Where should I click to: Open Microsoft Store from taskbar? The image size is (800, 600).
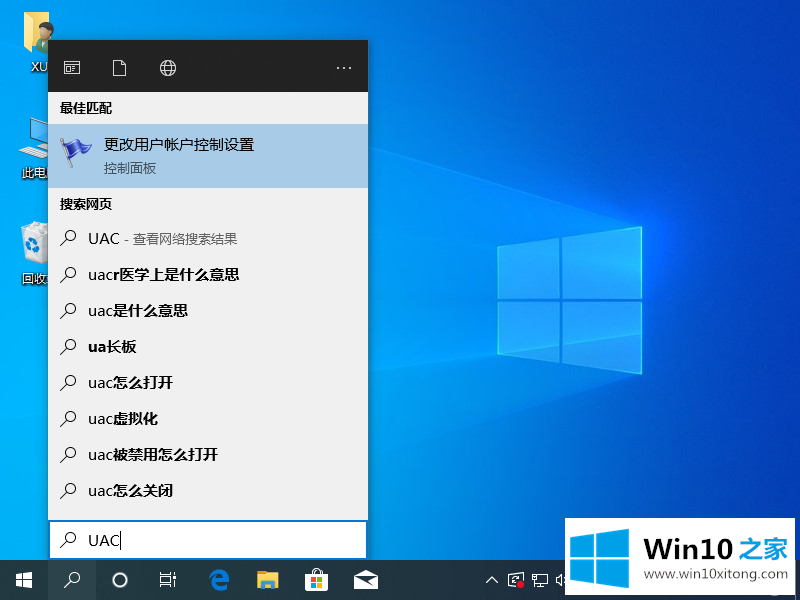tap(316, 580)
